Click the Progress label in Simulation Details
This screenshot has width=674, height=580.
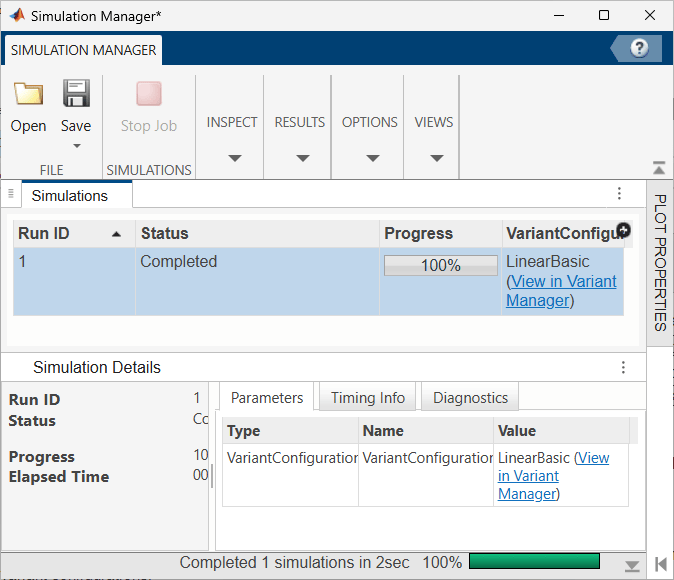click(x=42, y=457)
